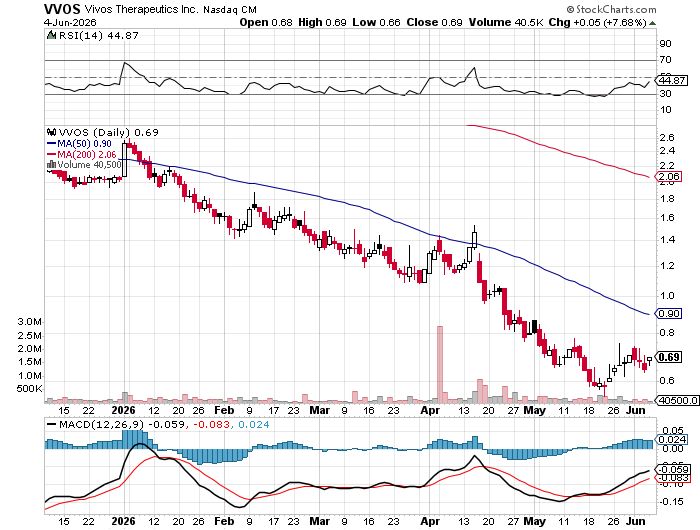Click the 0.6 price scale label
The width and height of the screenshot is (700, 530).
(667, 381)
